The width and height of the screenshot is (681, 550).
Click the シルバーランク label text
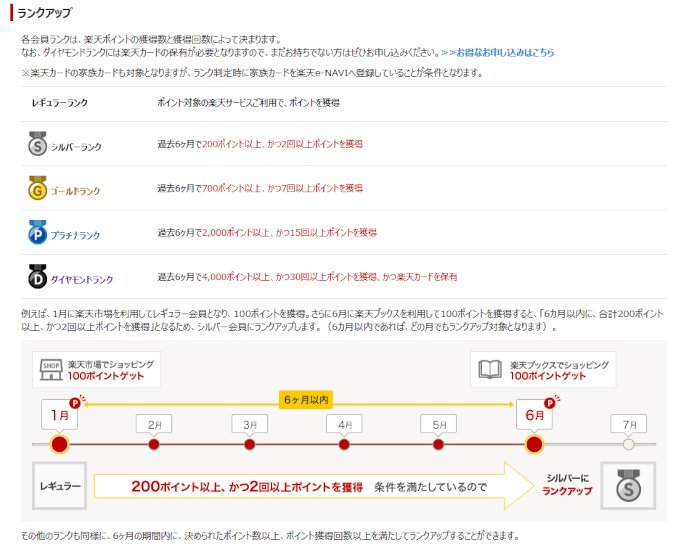[x=78, y=146]
